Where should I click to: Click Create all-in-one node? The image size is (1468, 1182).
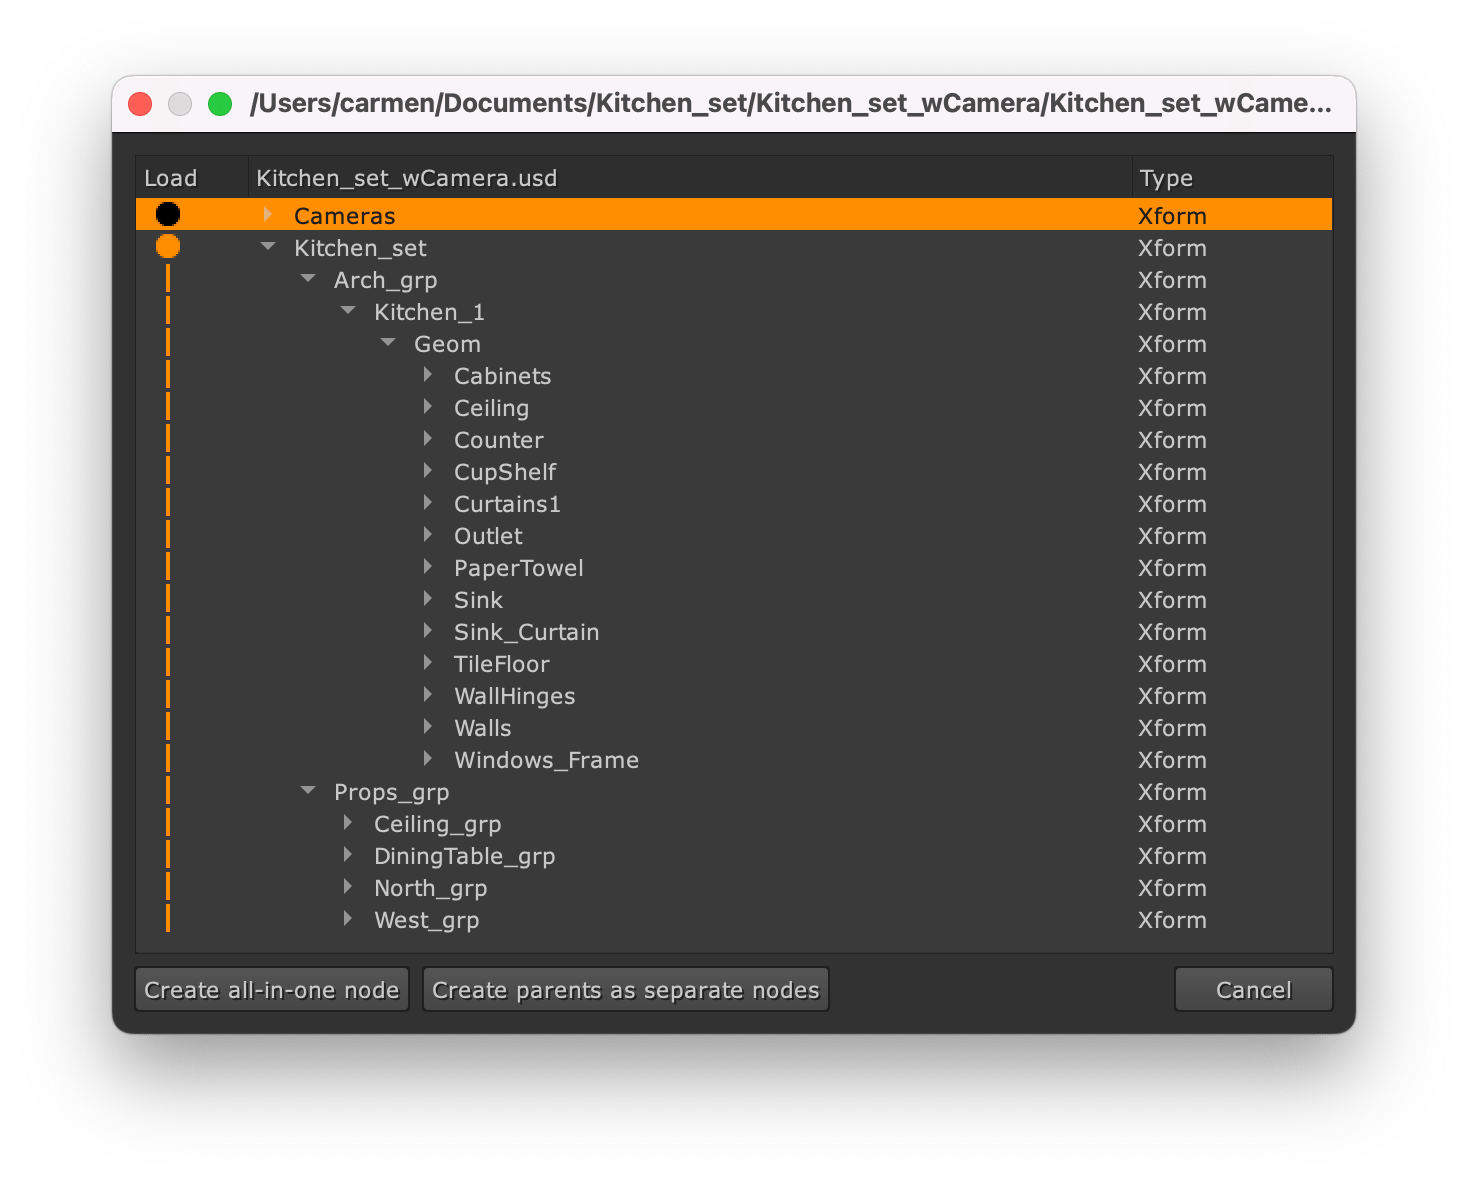[x=270, y=989]
